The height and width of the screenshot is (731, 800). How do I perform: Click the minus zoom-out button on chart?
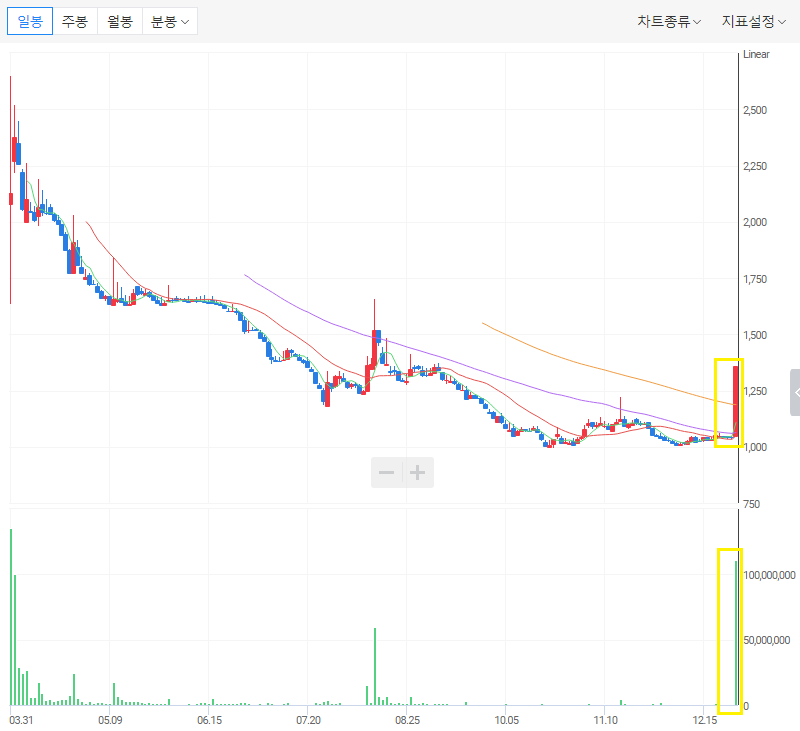386,472
